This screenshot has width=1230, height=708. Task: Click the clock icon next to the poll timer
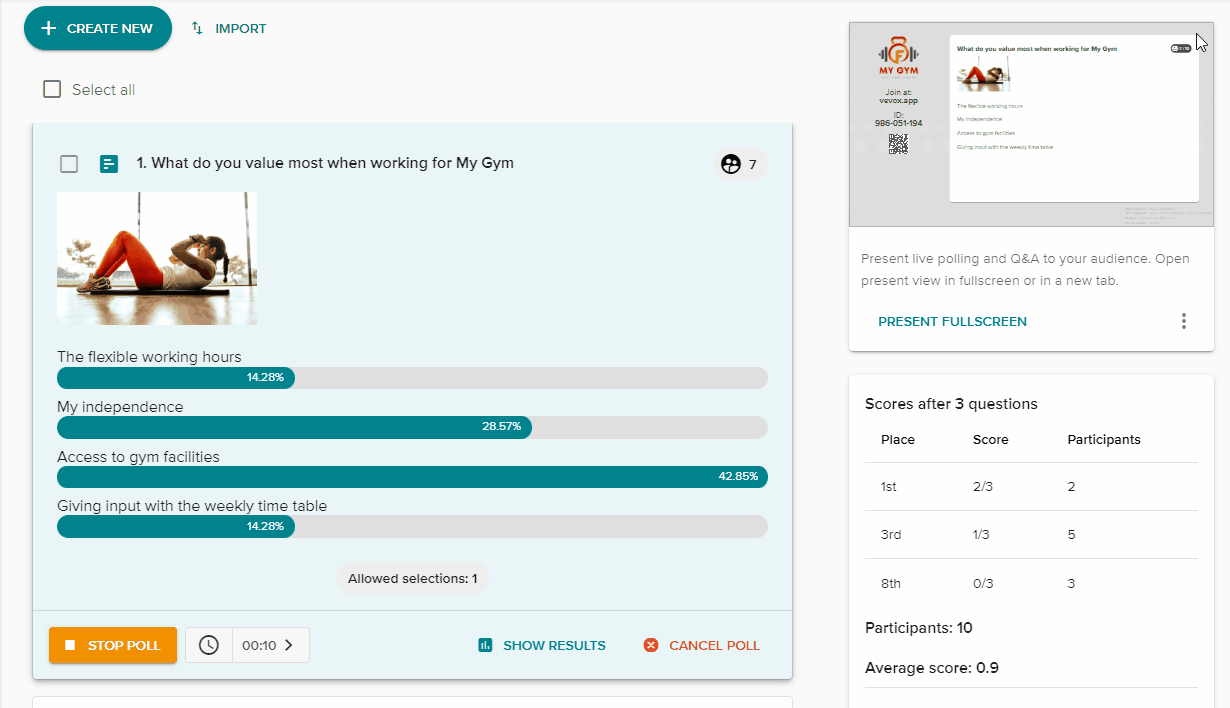[x=208, y=644]
